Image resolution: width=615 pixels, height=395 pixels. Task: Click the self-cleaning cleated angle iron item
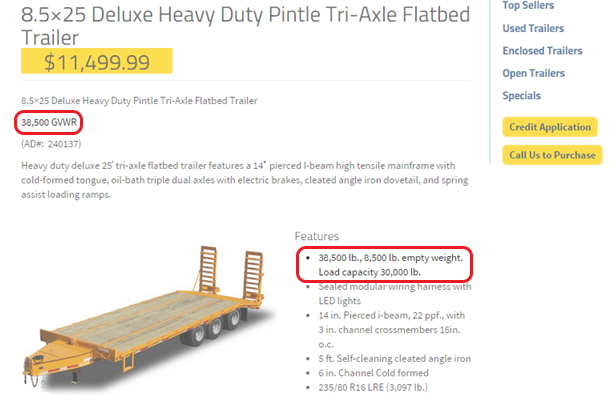[x=395, y=359]
